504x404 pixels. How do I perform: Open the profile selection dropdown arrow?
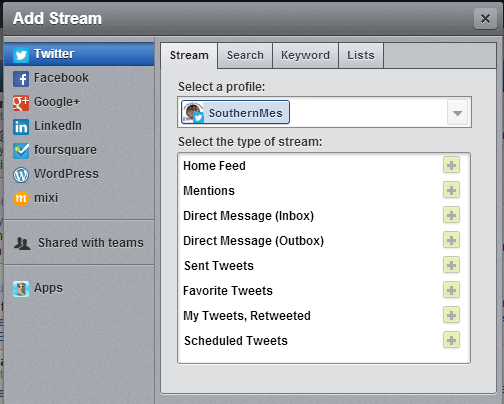457,113
